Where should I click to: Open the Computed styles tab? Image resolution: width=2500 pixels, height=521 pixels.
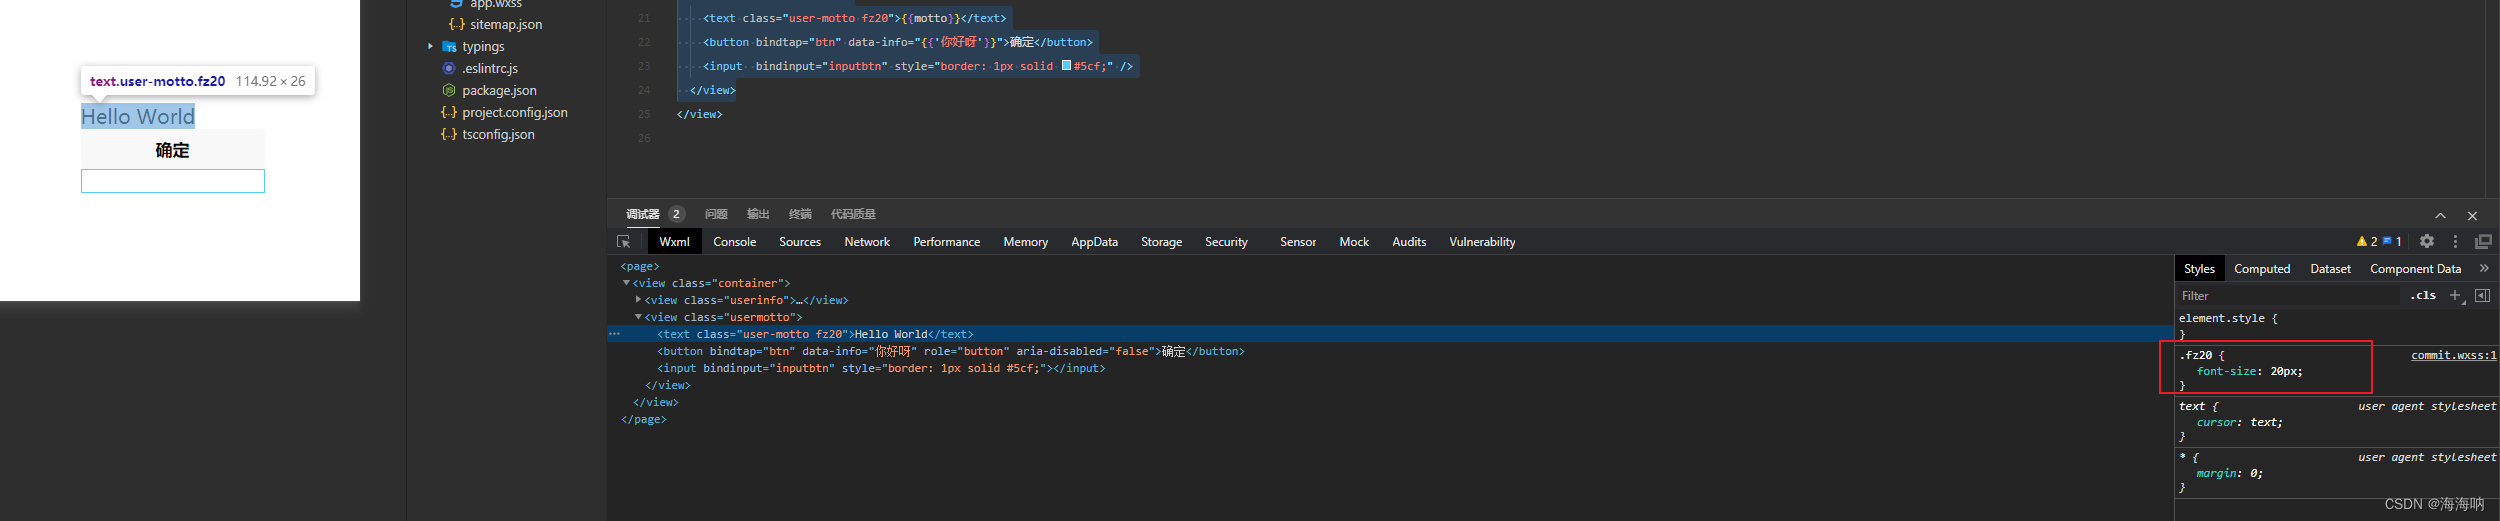point(2262,269)
